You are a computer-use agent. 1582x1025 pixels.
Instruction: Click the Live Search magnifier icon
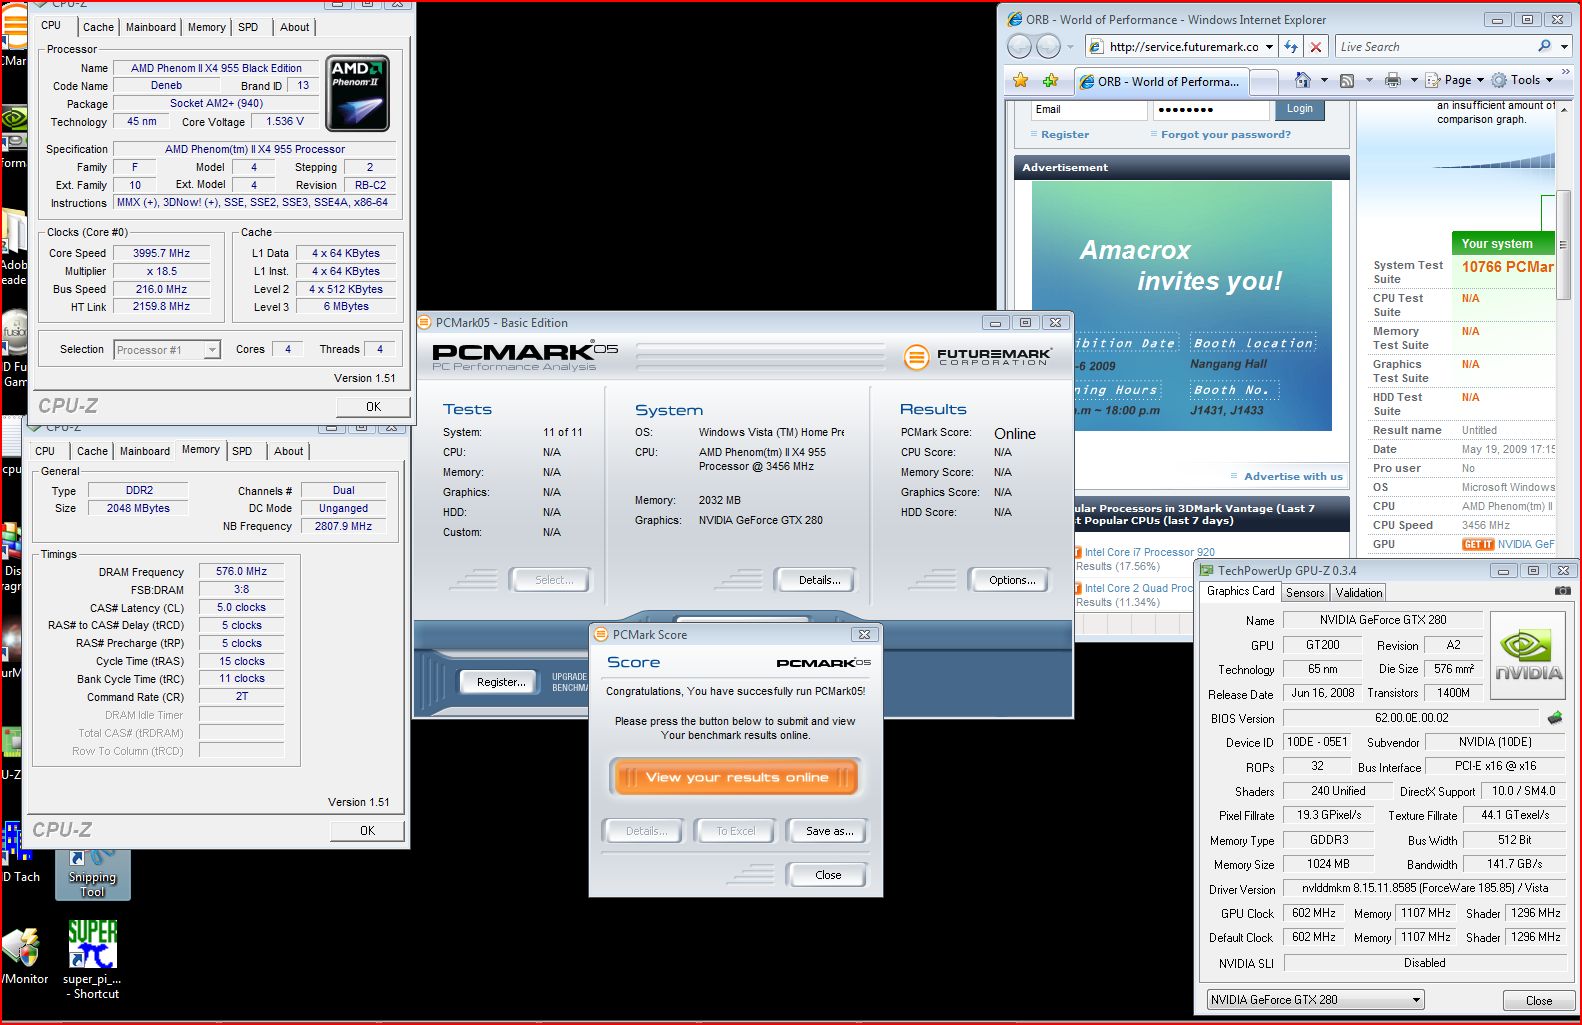(1545, 46)
